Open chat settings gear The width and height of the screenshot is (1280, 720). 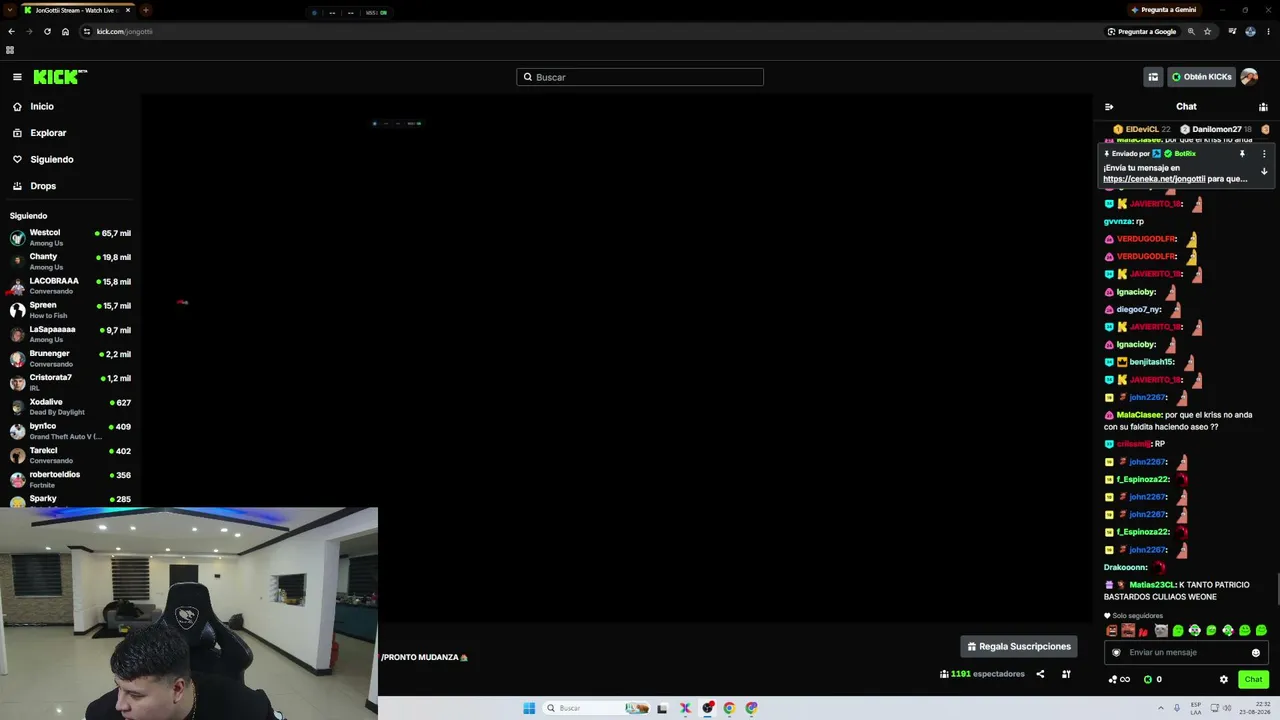(1223, 680)
